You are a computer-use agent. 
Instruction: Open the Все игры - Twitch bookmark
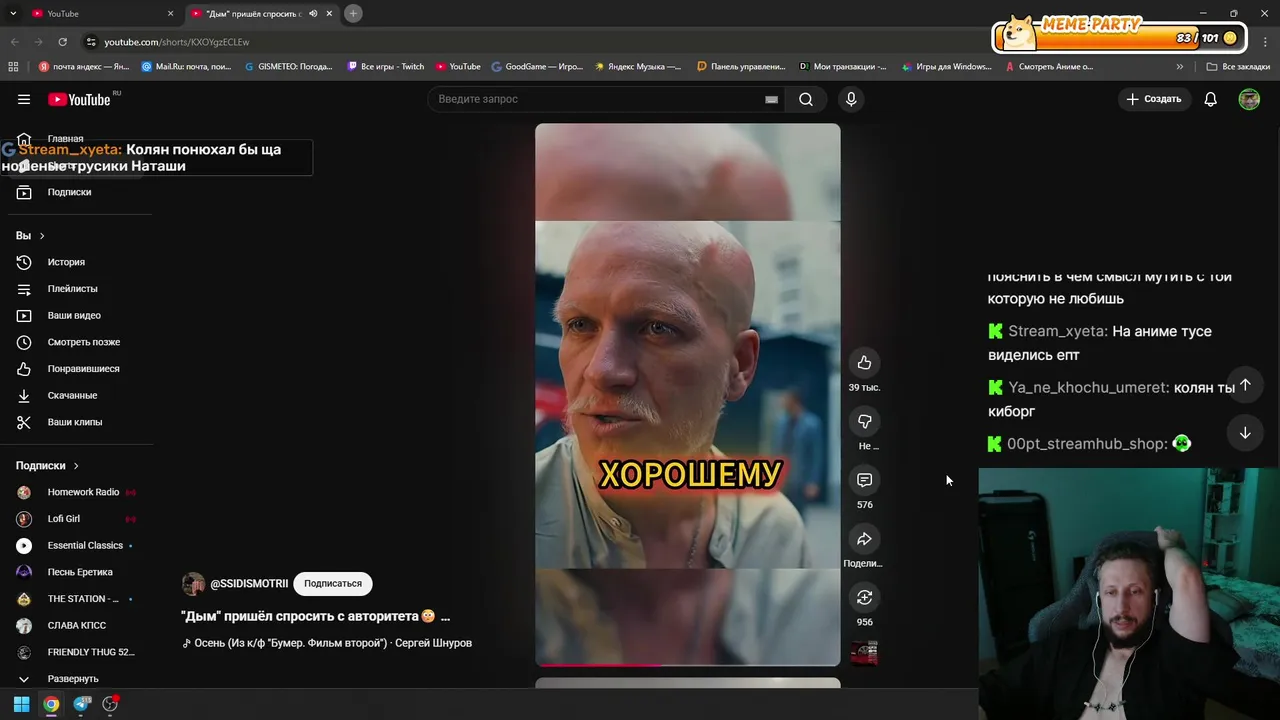point(386,67)
